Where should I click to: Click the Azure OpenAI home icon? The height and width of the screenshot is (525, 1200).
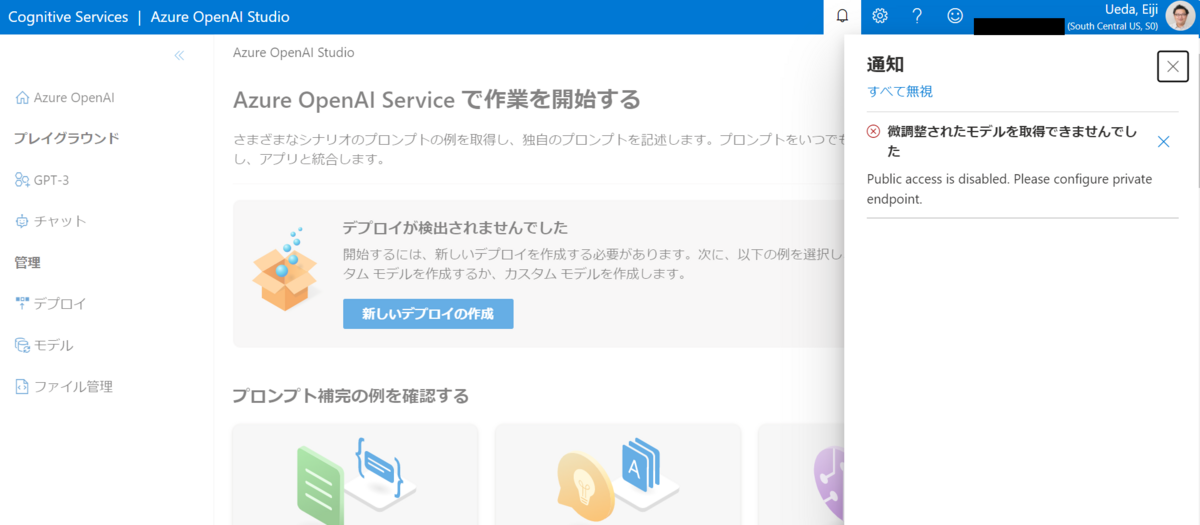pyautogui.click(x=22, y=98)
